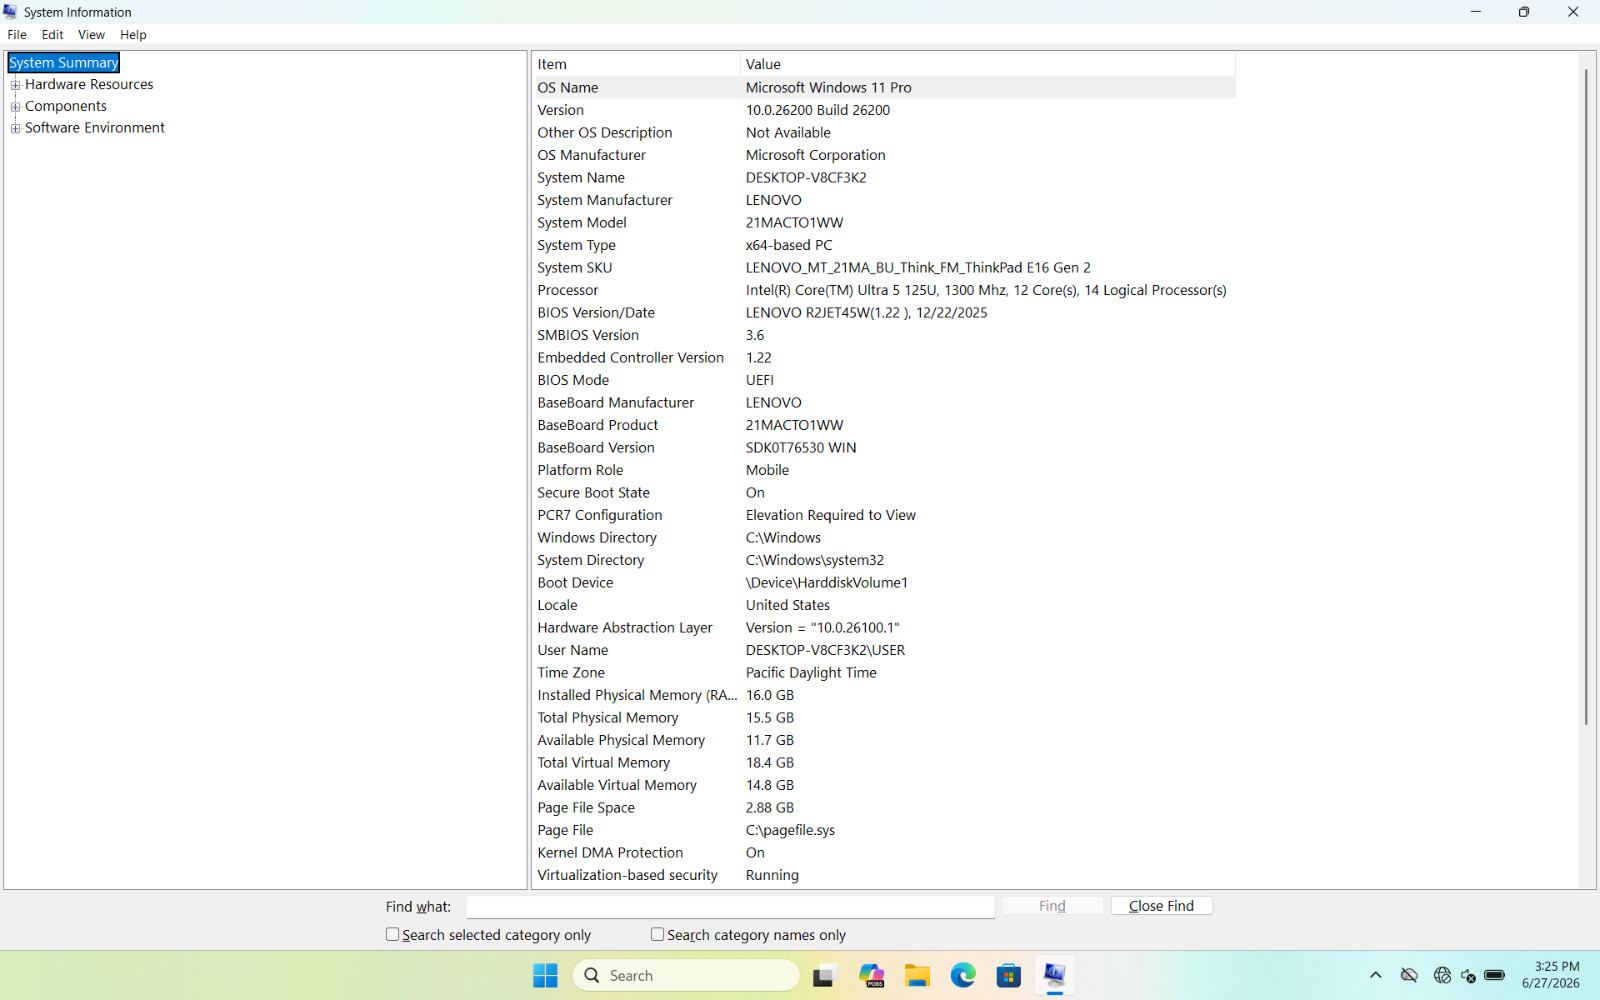Click Elevation Required to View value
The width and height of the screenshot is (1600, 1000).
pos(830,515)
